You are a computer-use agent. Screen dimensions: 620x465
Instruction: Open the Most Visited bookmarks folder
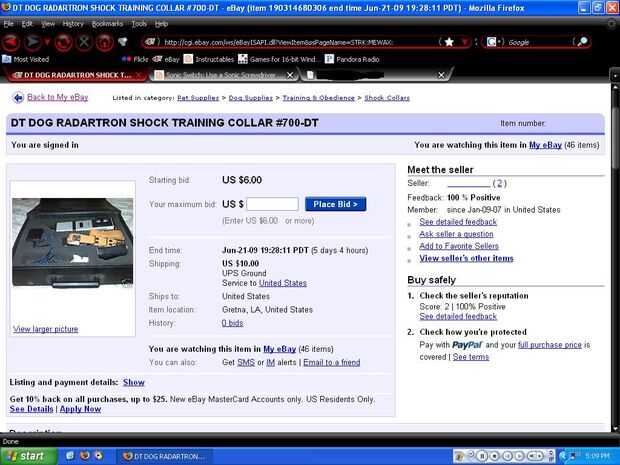[26, 59]
